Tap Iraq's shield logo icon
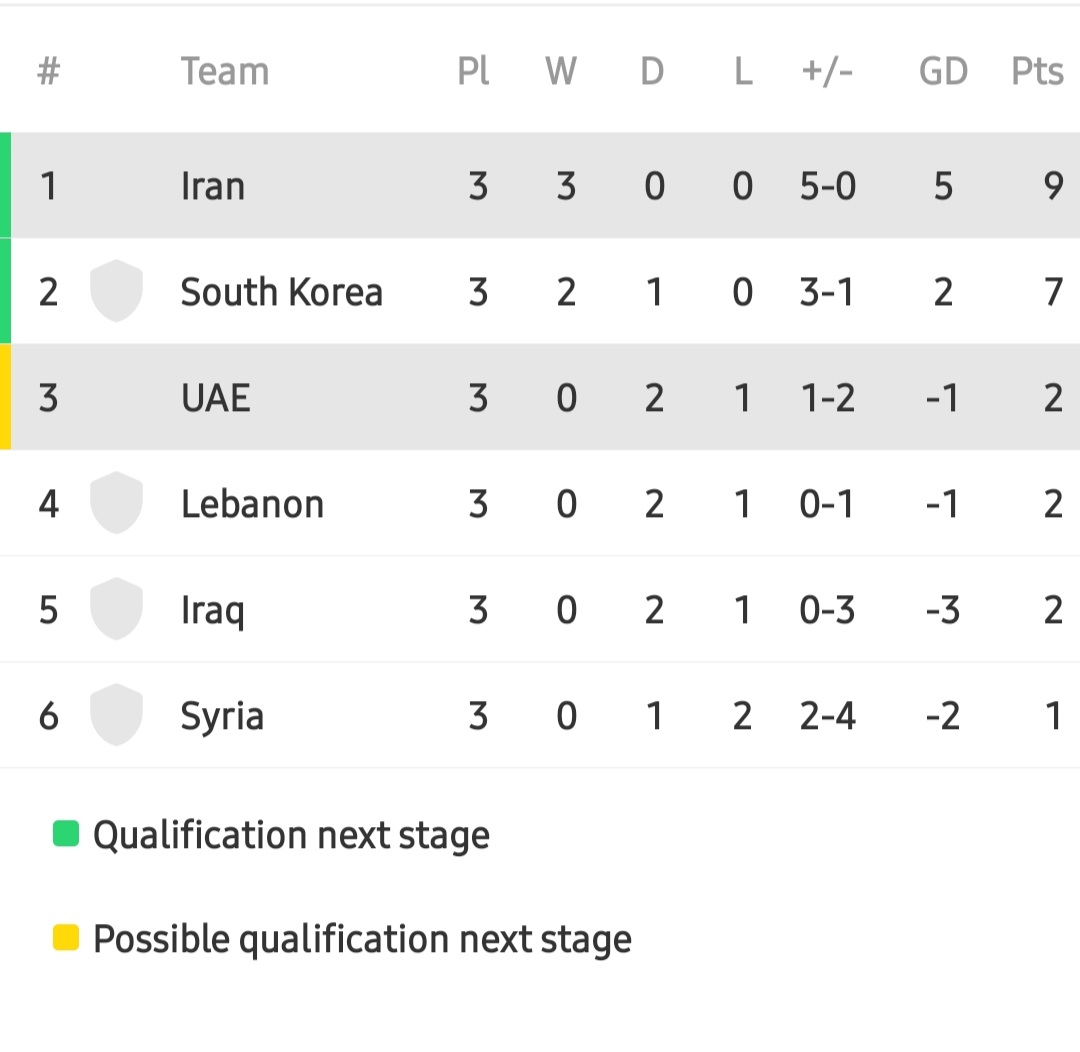 click(x=116, y=609)
